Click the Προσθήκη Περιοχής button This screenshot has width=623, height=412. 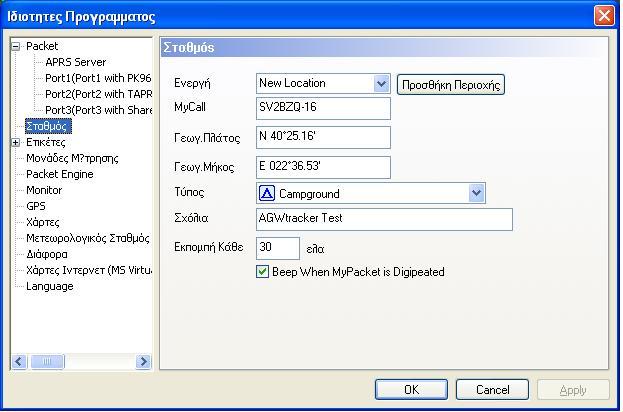[451, 85]
